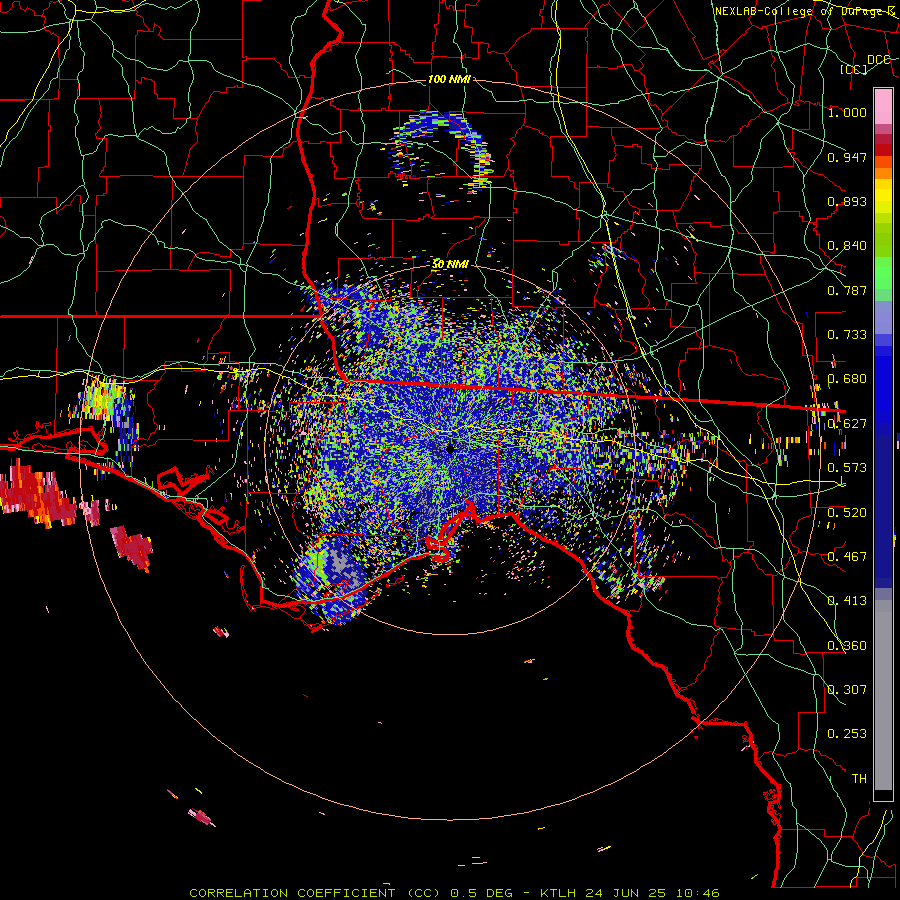Click the TH threshold label on the scale
900x900 pixels.
(859, 779)
